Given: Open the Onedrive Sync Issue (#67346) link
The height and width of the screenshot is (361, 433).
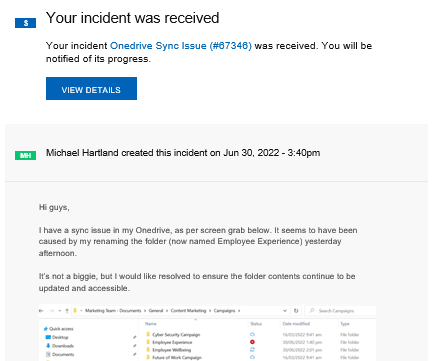Looking at the screenshot, I should coord(181,46).
